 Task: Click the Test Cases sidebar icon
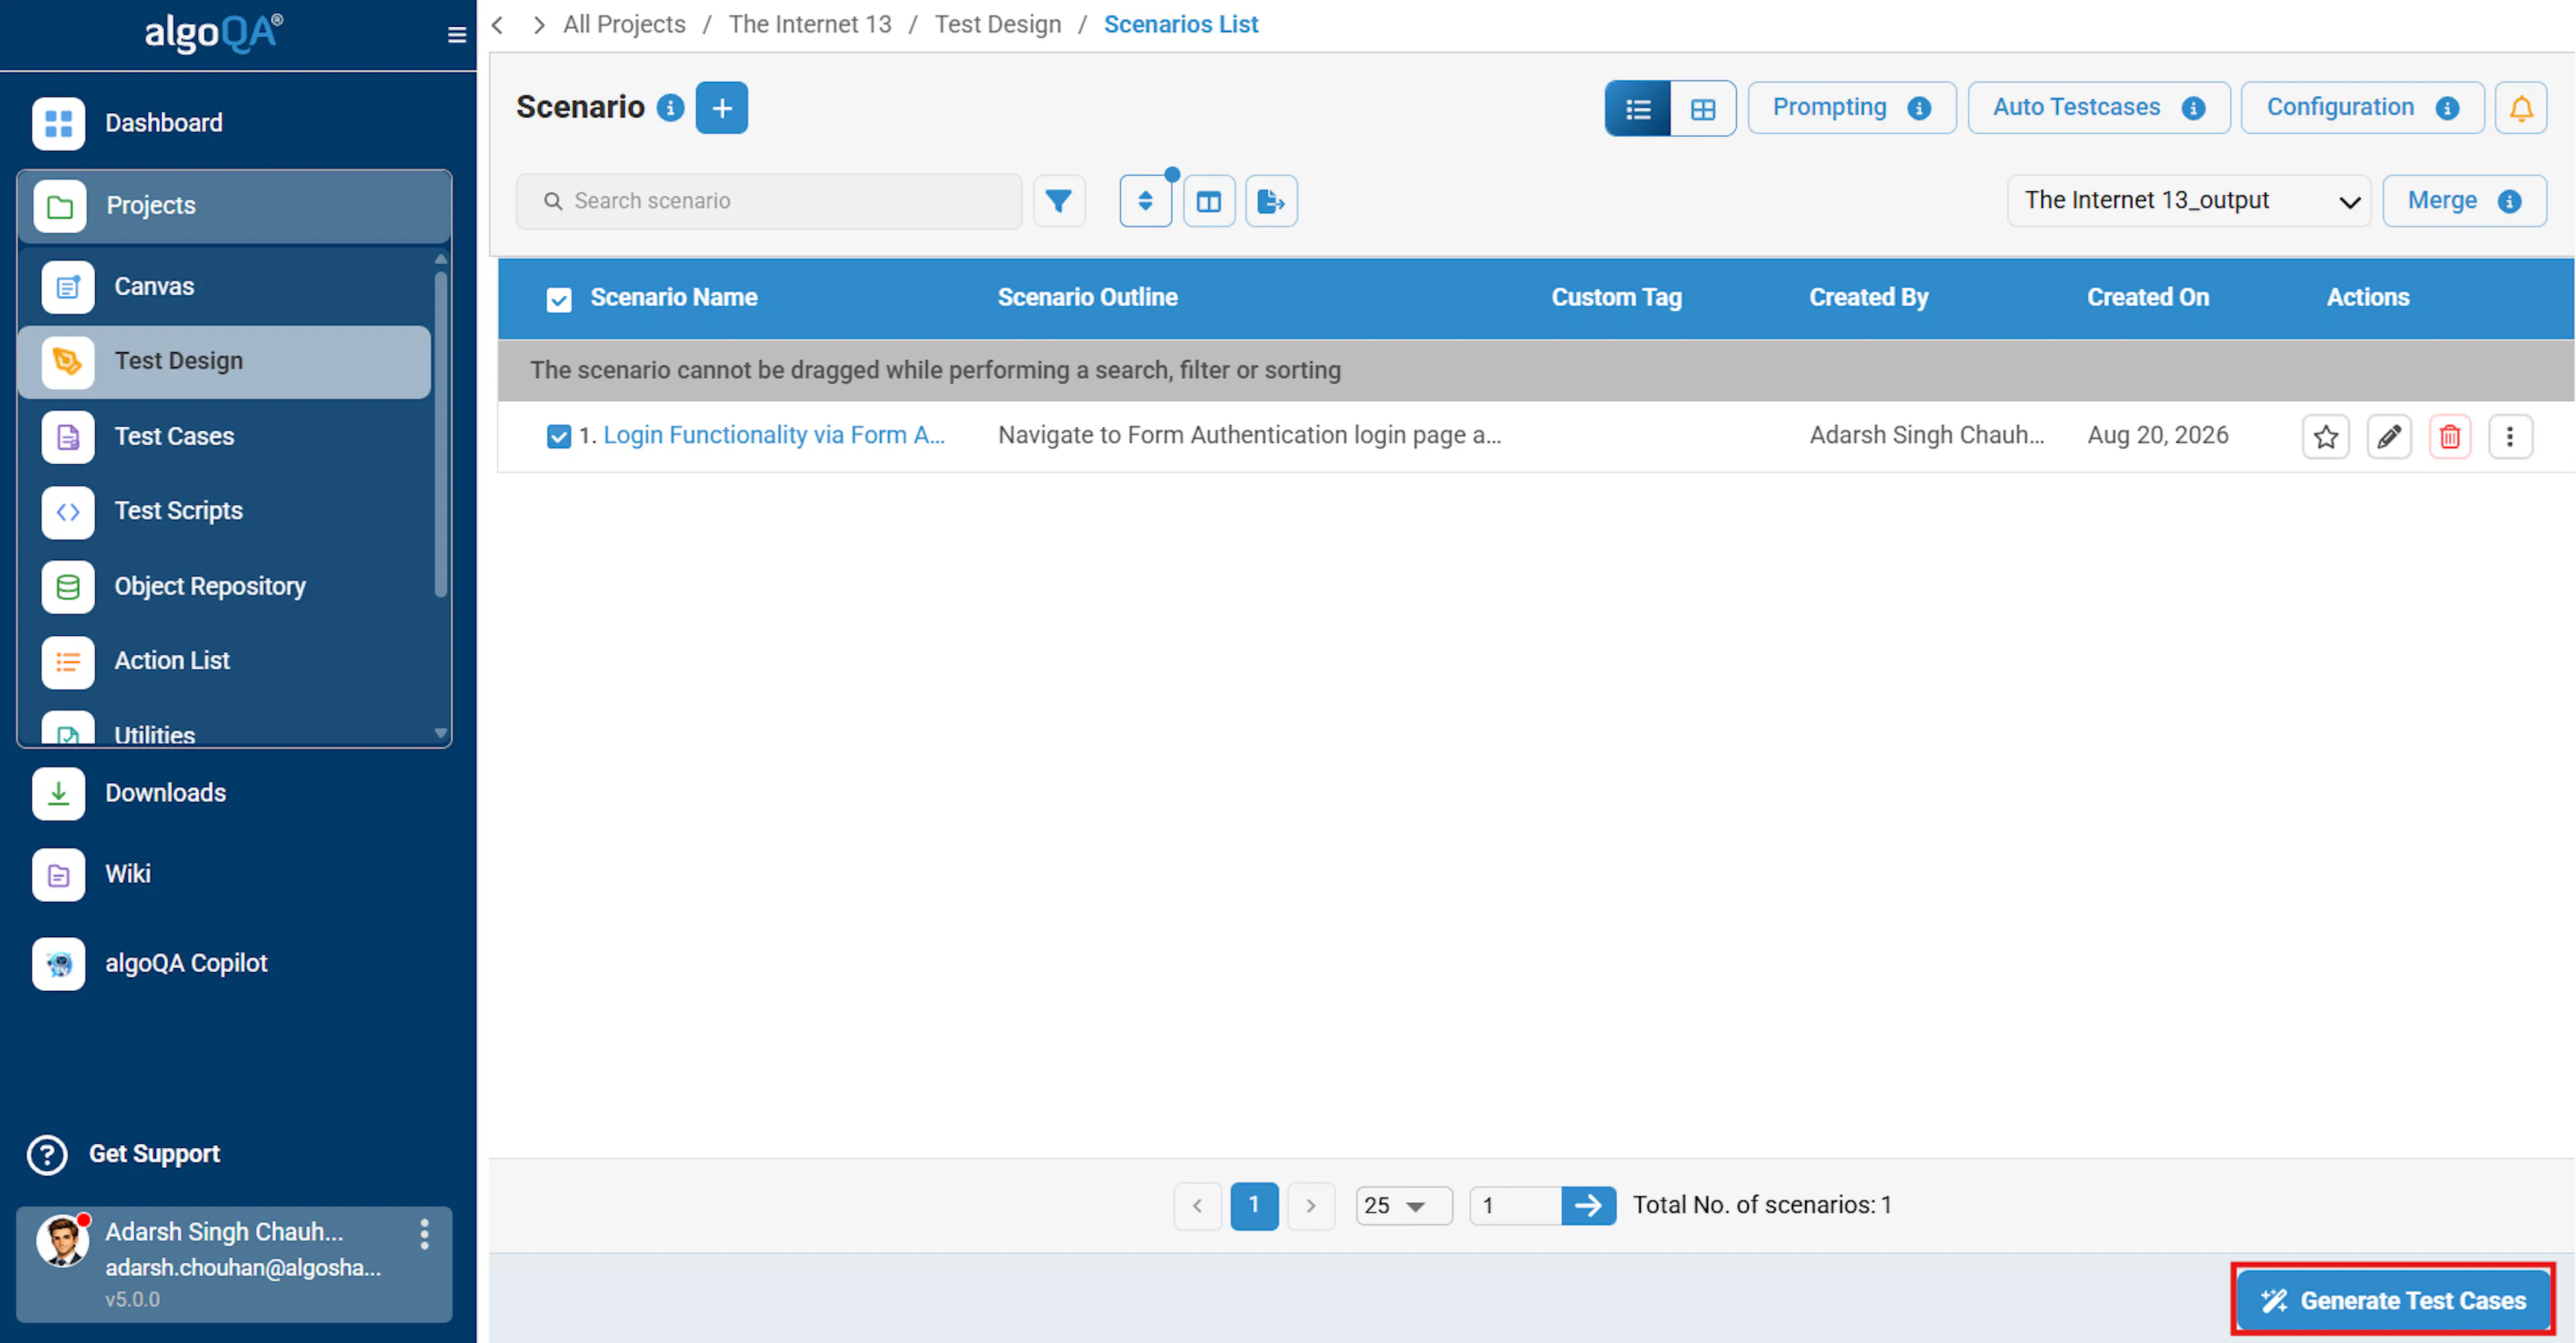[x=68, y=437]
